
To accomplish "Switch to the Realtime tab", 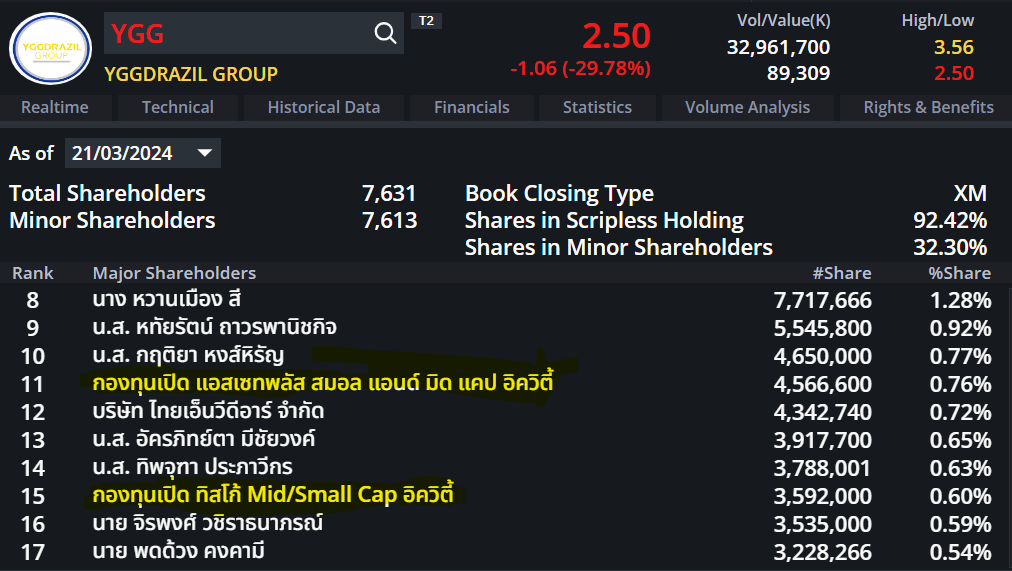I will pyautogui.click(x=55, y=107).
